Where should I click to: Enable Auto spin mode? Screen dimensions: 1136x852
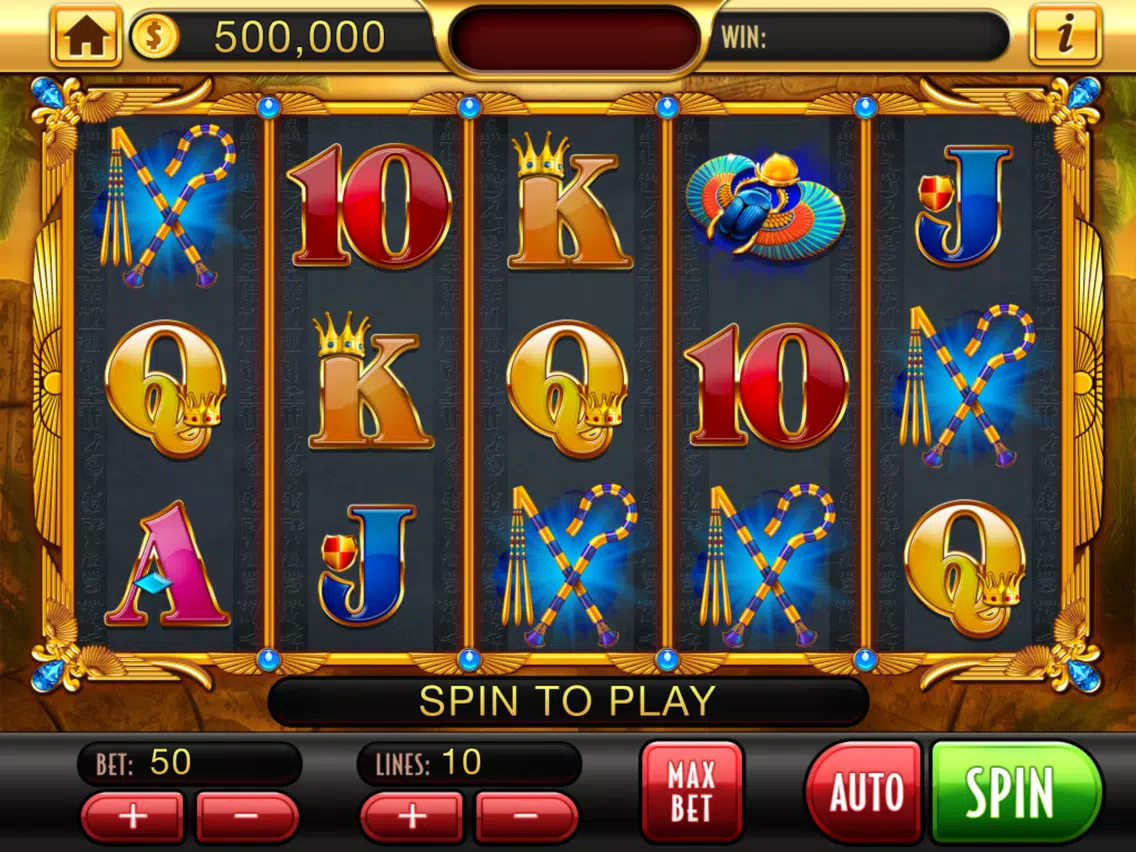coord(864,790)
